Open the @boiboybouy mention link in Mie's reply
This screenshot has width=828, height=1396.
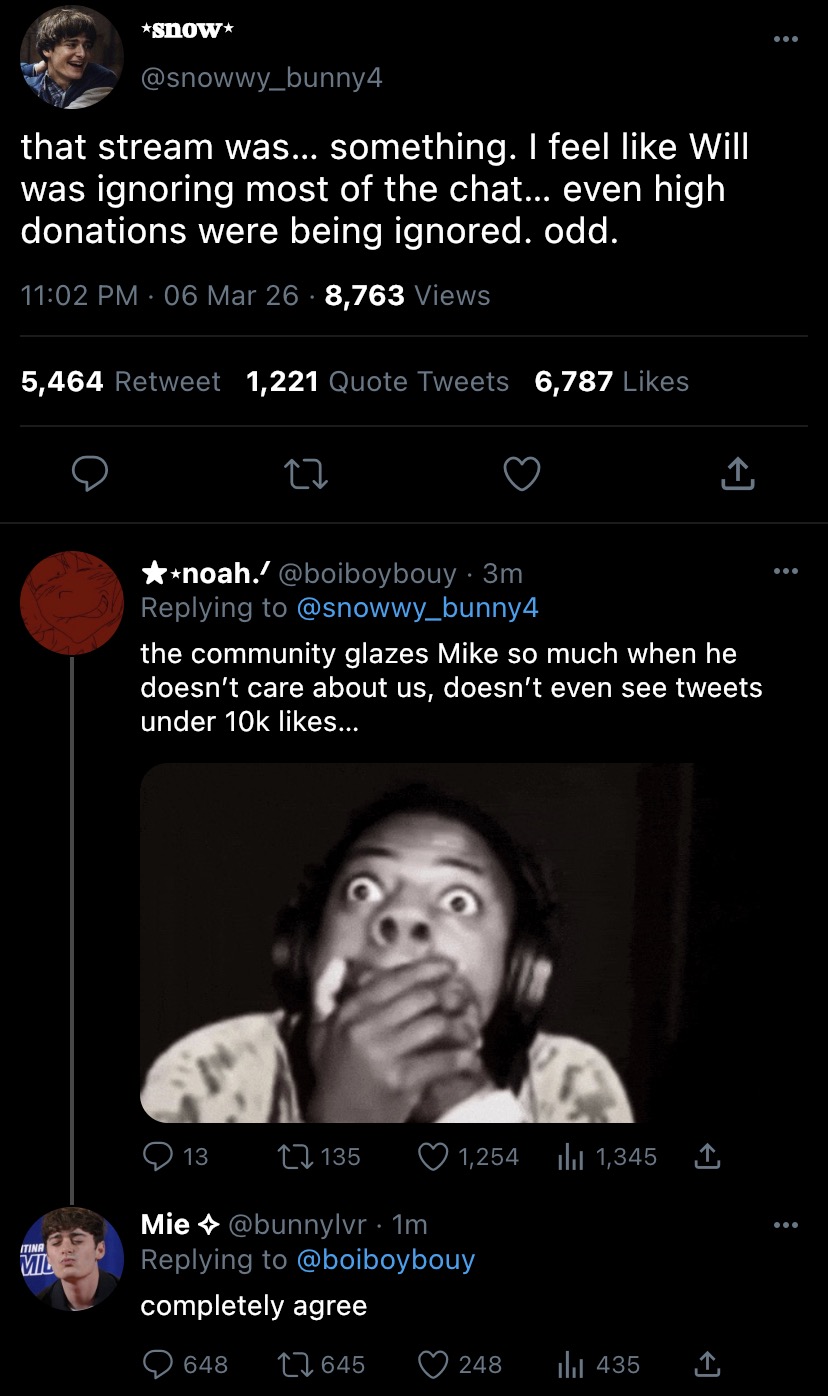point(385,1260)
